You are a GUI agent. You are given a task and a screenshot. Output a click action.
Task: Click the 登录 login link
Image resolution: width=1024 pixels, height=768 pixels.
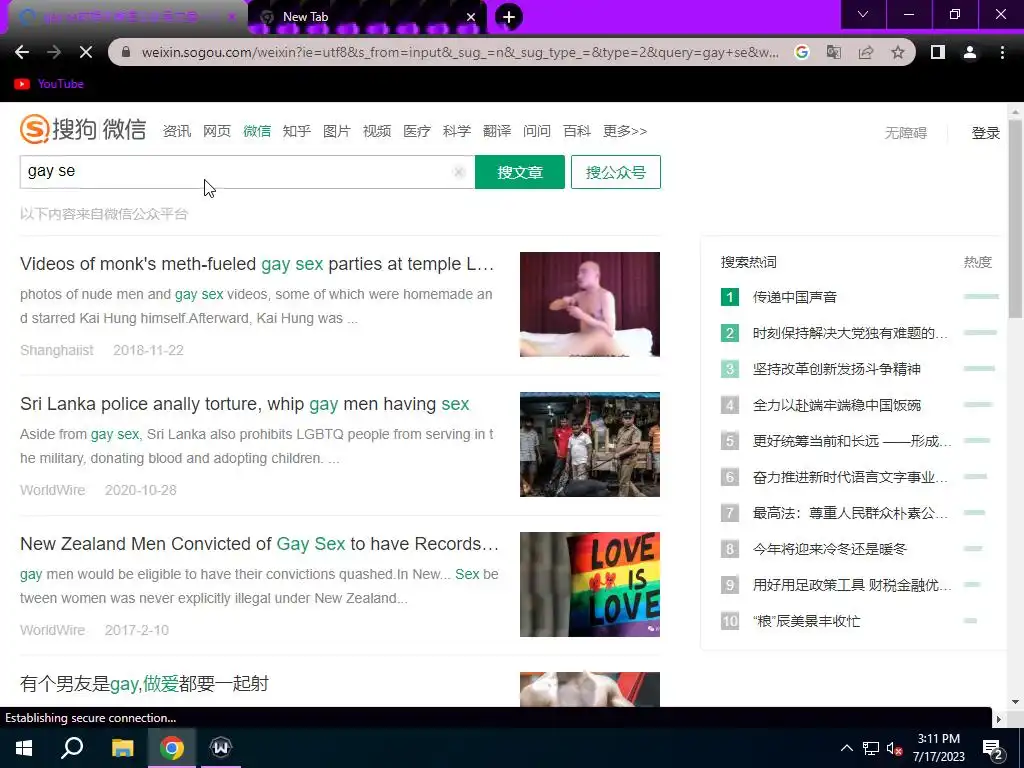985,133
